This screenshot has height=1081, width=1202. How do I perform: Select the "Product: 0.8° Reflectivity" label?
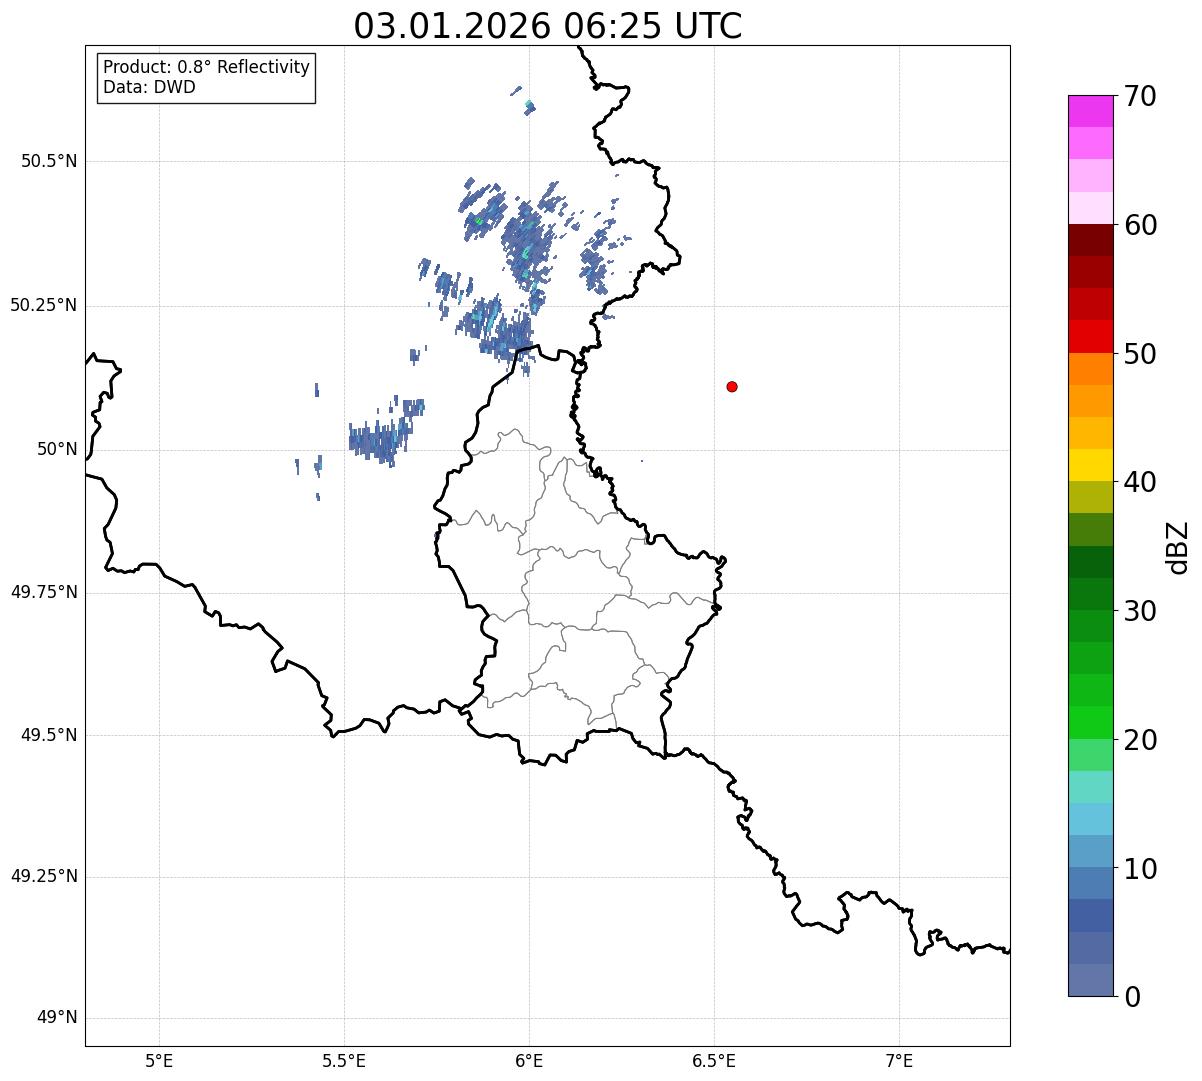point(207,67)
